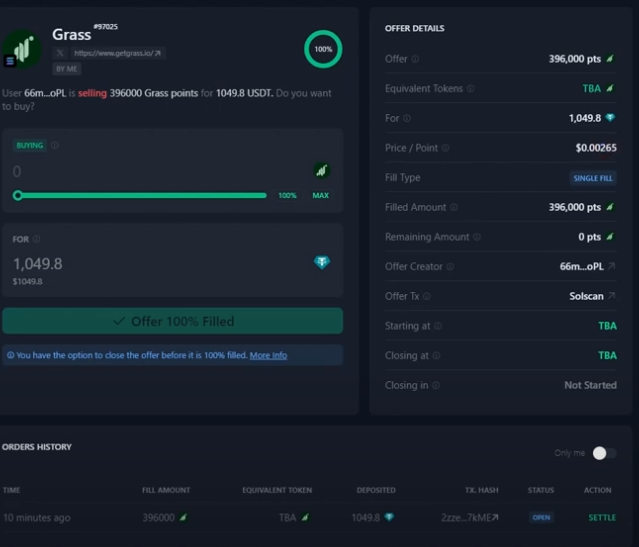
Task: Click the Grass project logo
Action: [22, 49]
